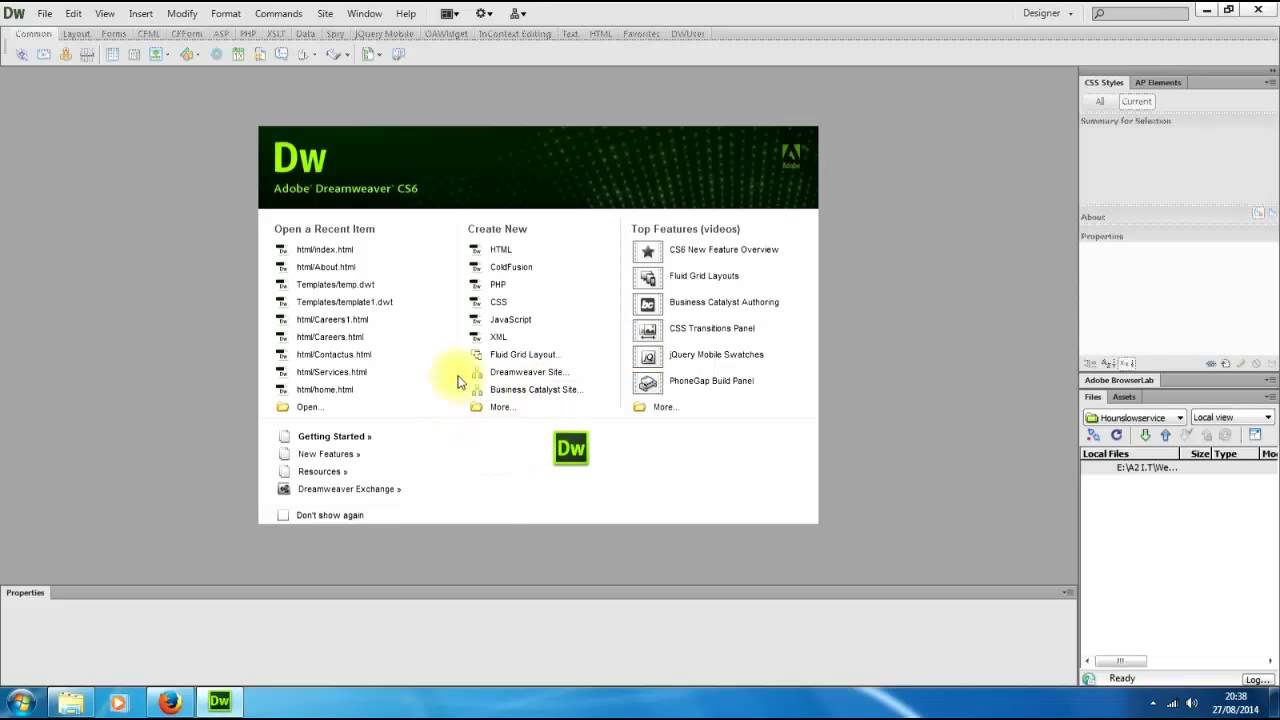1280x720 pixels.
Task: Click the Templates icon in Insert bar
Action: click(370, 54)
